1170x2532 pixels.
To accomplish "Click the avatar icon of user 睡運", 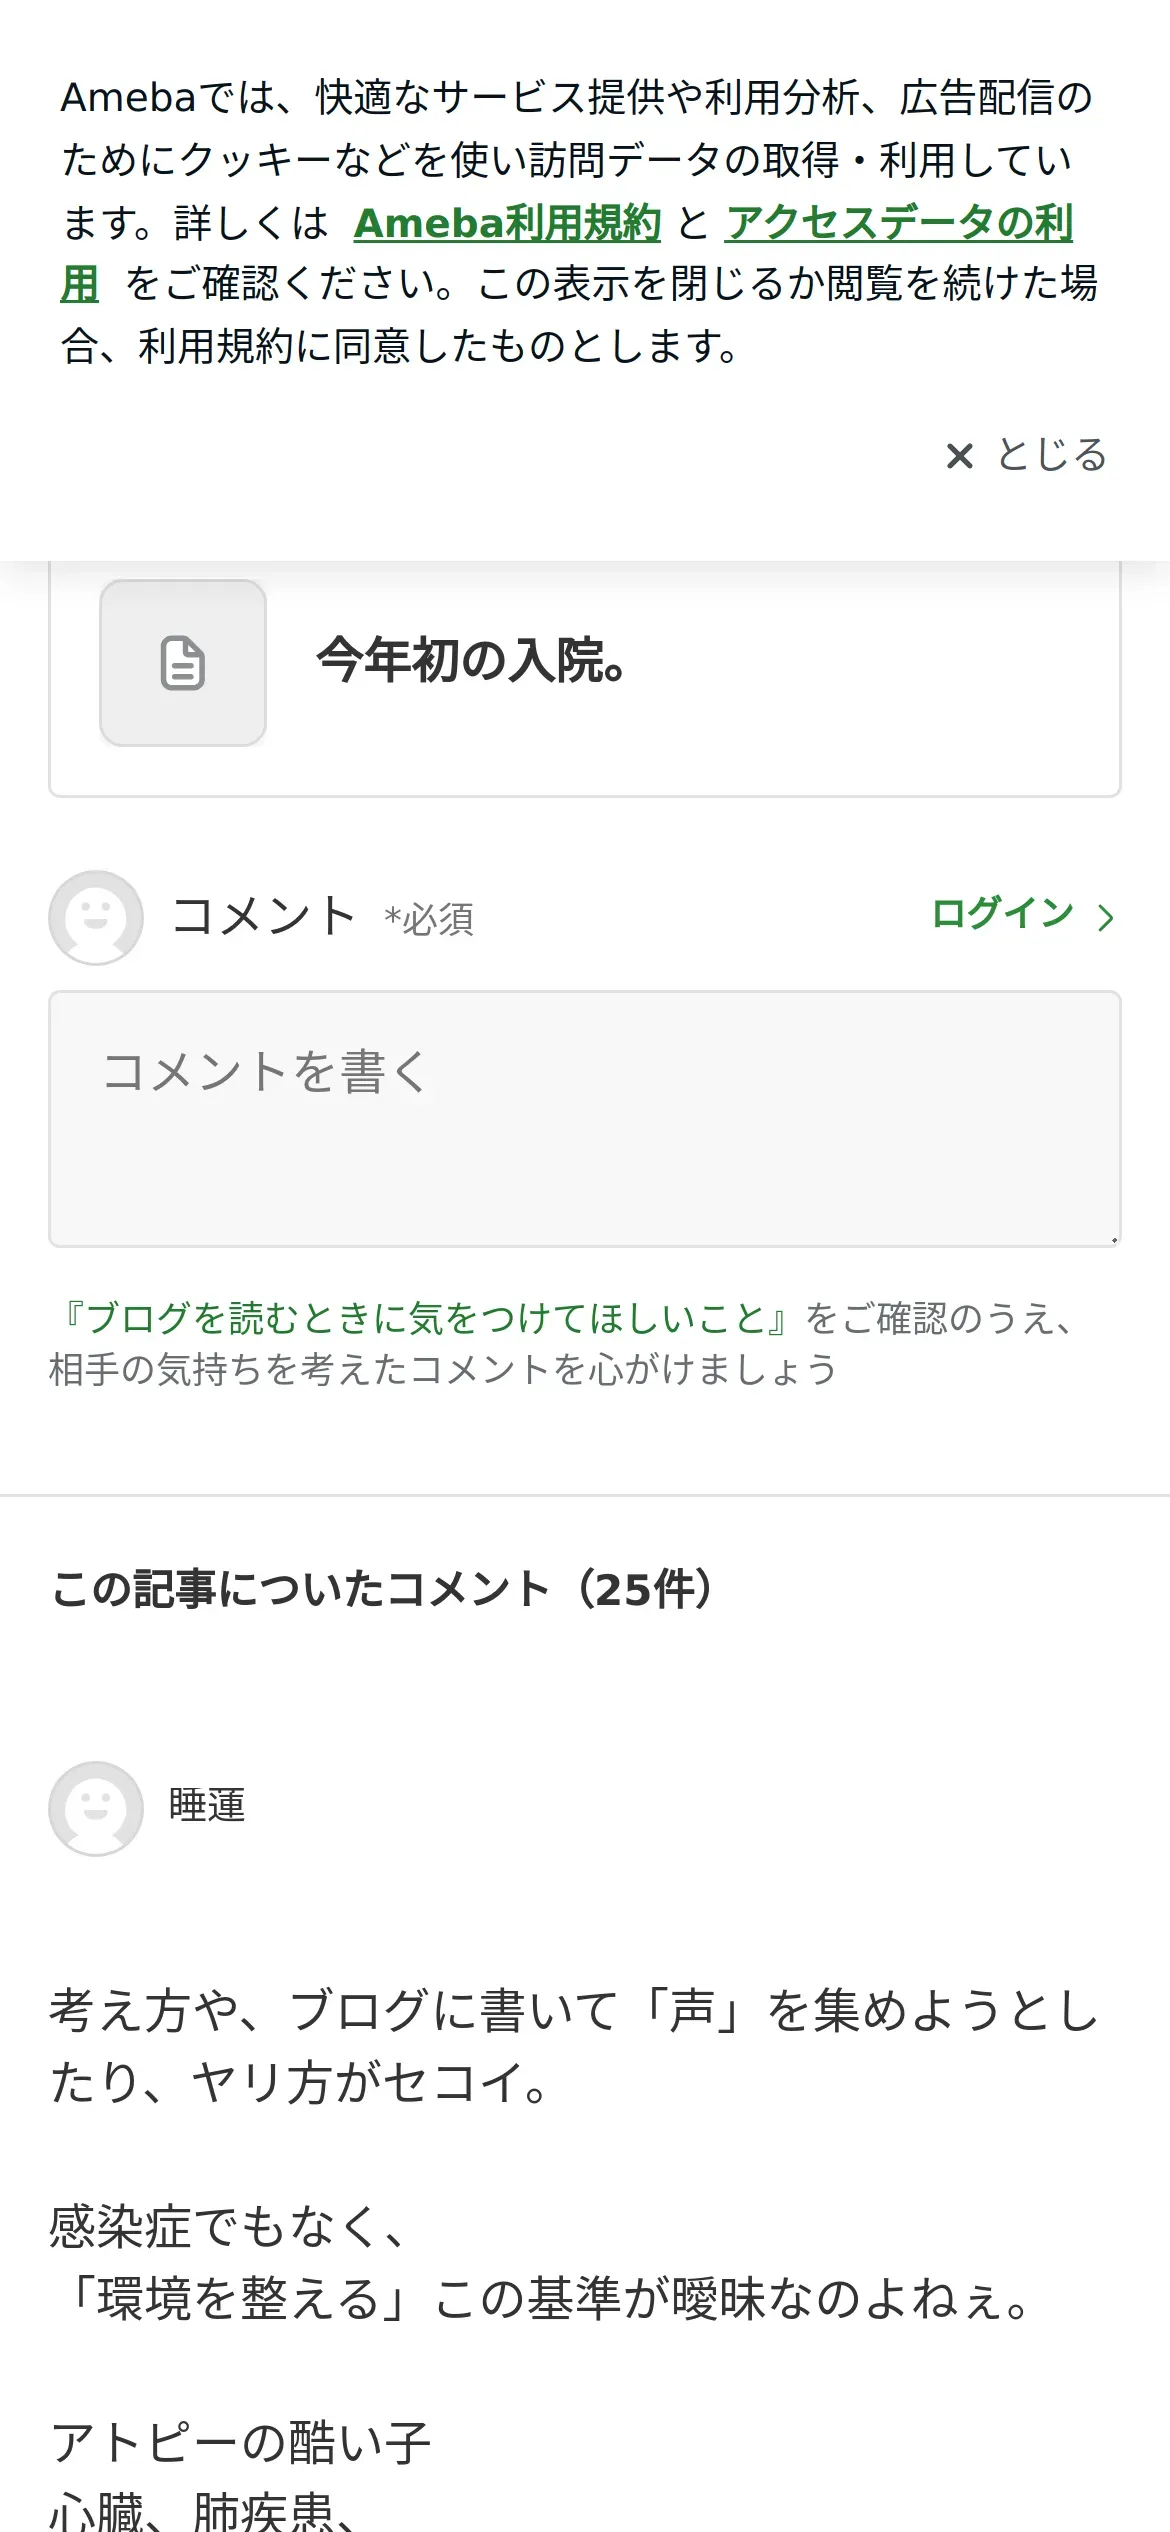I will coord(96,1809).
